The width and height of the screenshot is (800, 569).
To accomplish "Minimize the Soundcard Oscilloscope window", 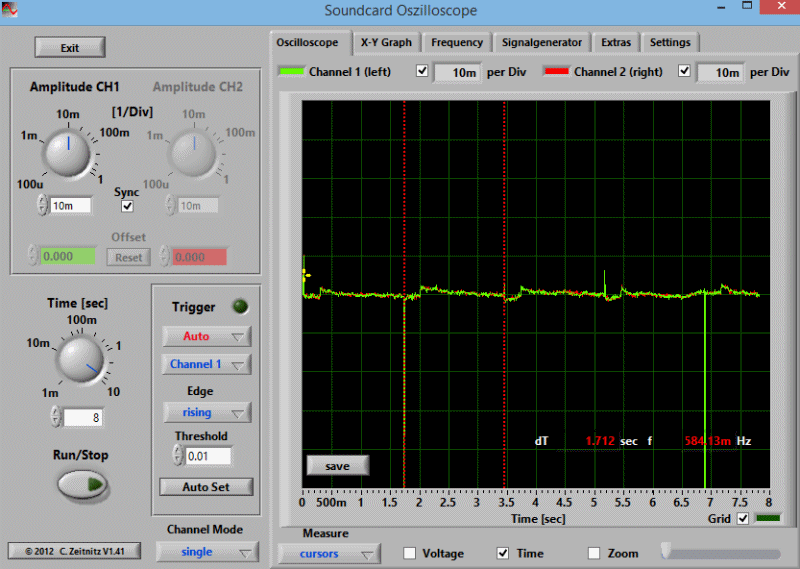I will [721, 7].
